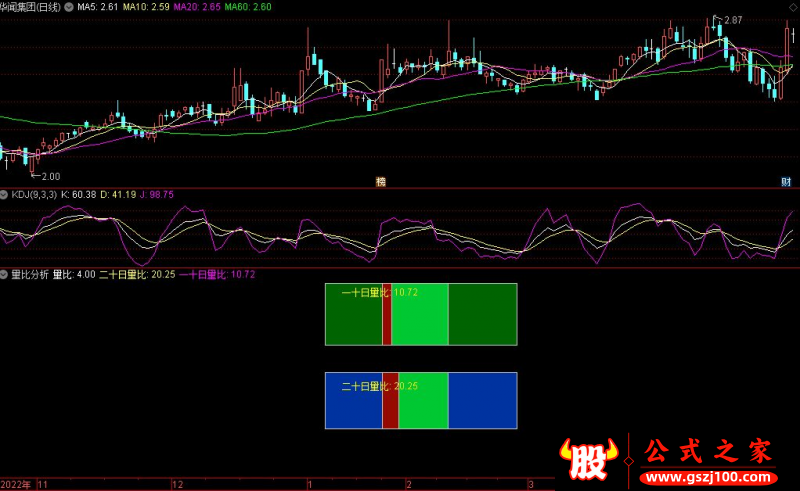Click the 榜 marker icon on chart
The image size is (800, 491).
point(381,181)
